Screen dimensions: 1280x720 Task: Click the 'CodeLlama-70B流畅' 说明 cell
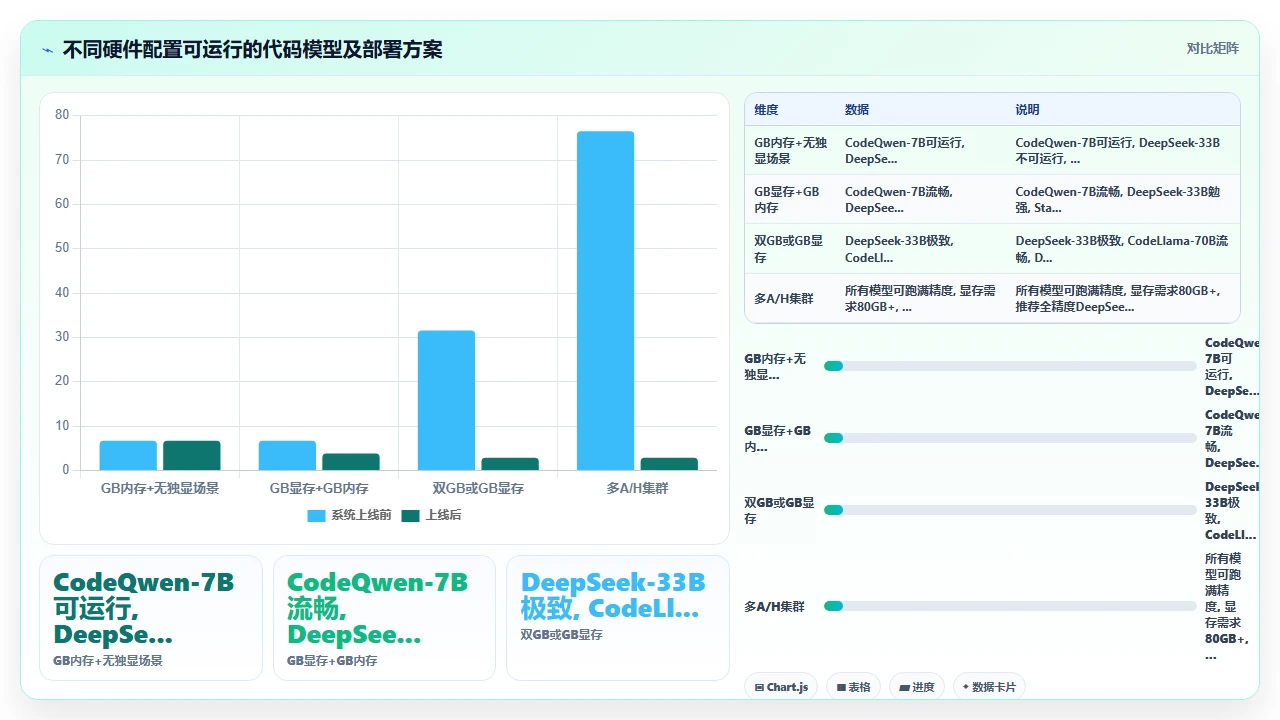(x=1123, y=249)
